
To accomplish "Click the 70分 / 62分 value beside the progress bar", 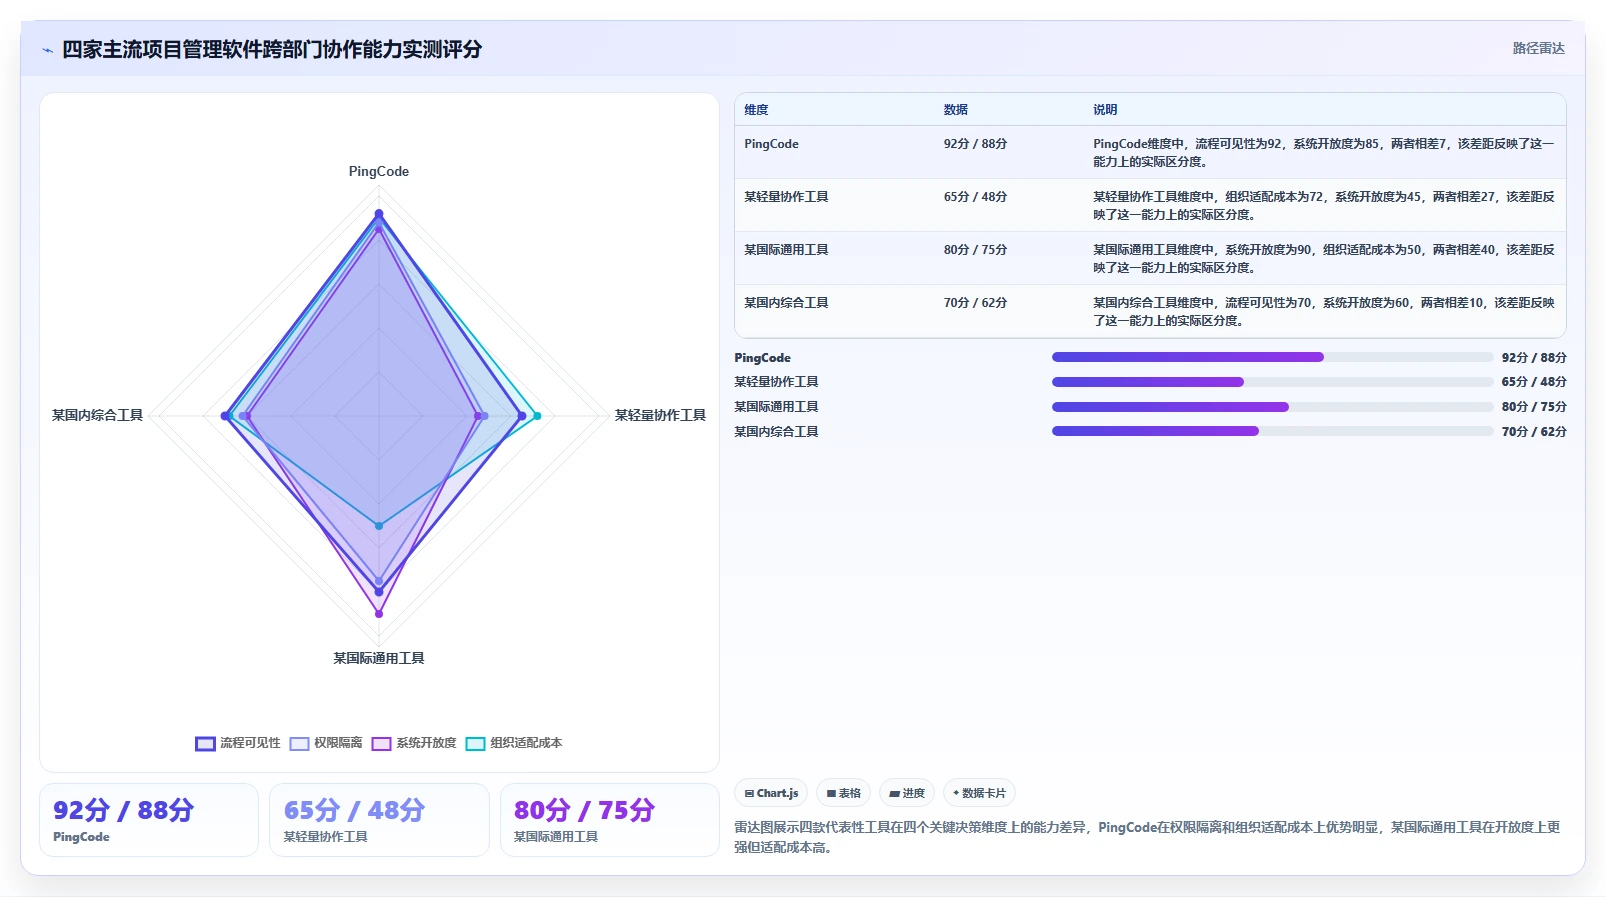I will [1534, 432].
